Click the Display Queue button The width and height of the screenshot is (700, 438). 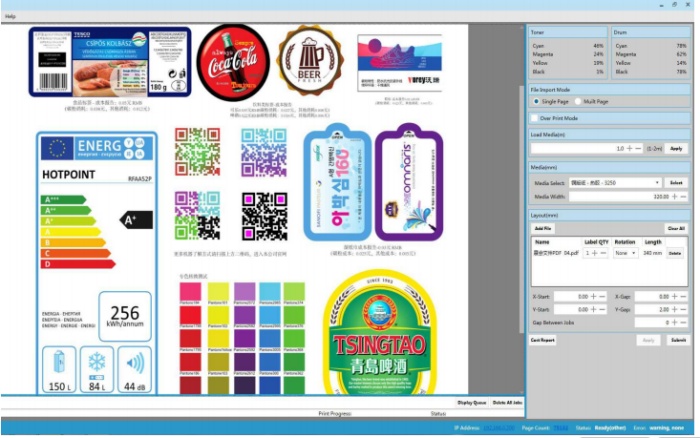click(x=471, y=403)
